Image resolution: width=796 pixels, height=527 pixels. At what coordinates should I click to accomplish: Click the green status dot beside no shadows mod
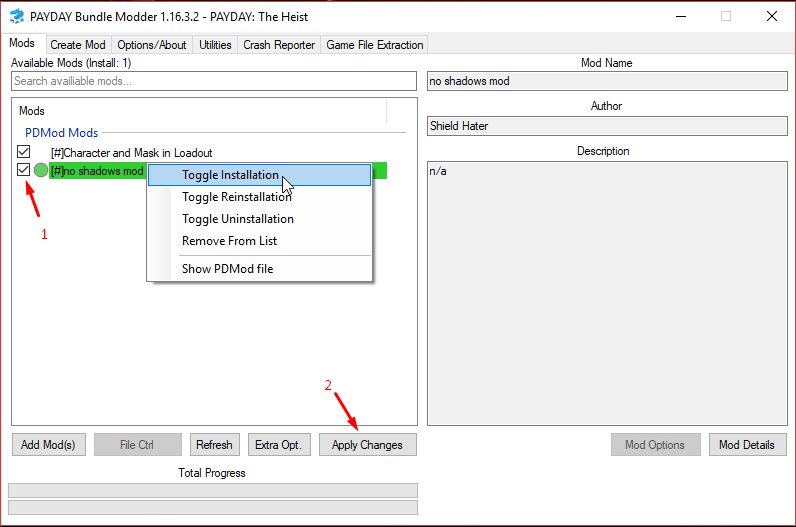[x=41, y=171]
